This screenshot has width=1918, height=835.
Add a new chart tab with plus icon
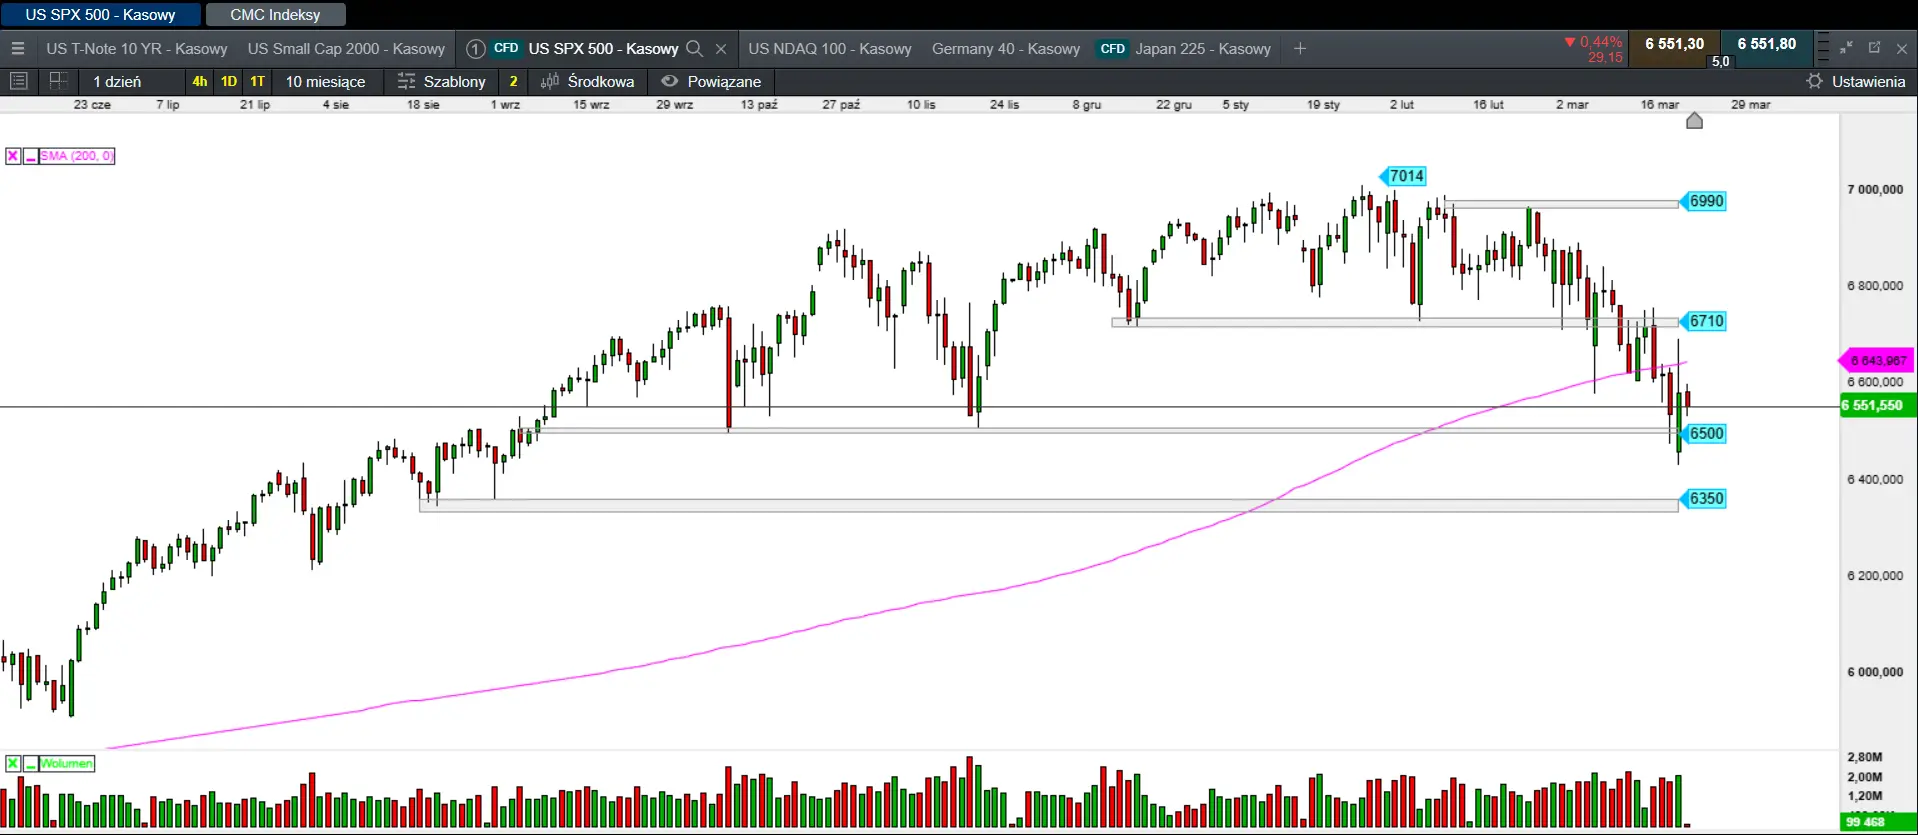coord(1300,48)
